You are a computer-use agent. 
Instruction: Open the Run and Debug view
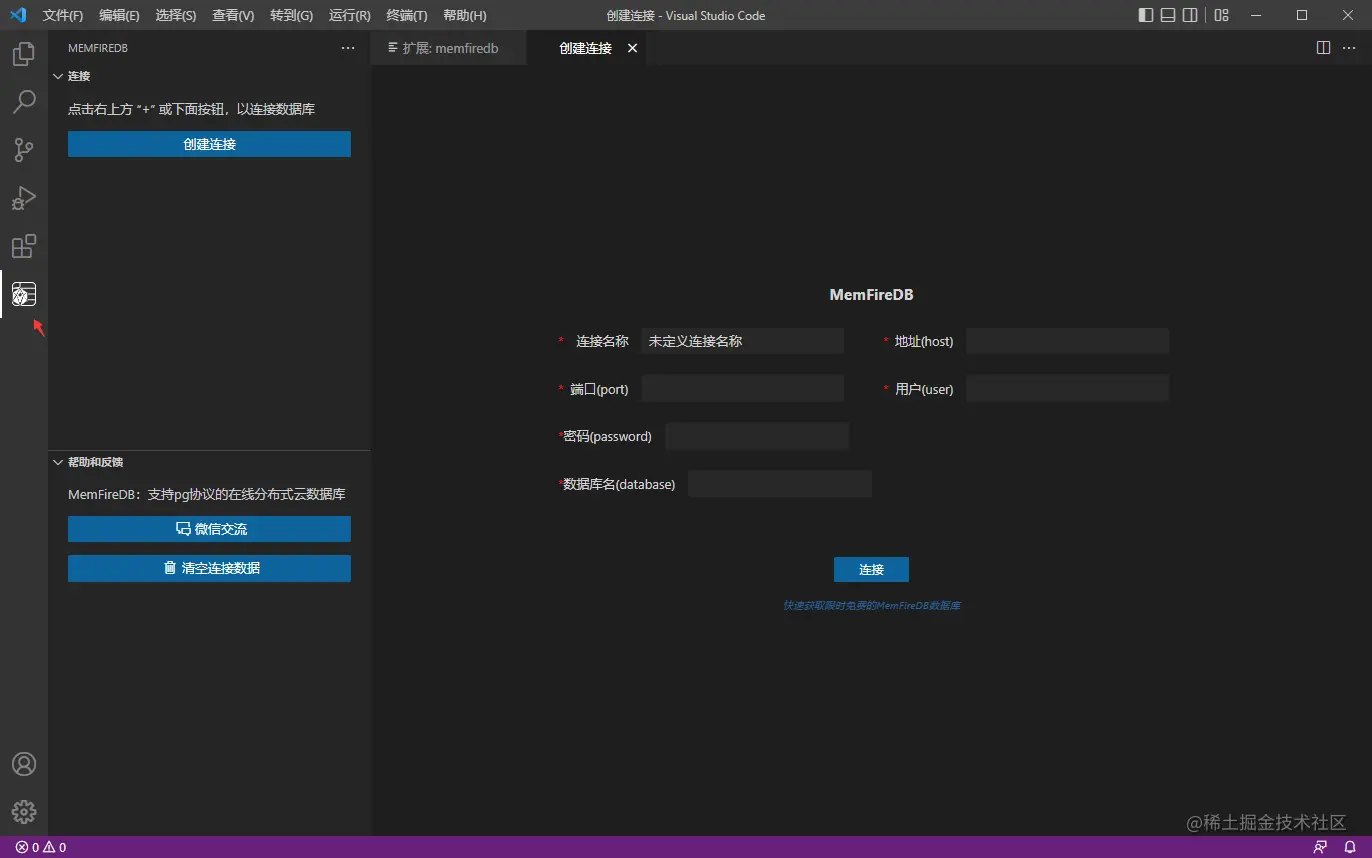(24, 198)
